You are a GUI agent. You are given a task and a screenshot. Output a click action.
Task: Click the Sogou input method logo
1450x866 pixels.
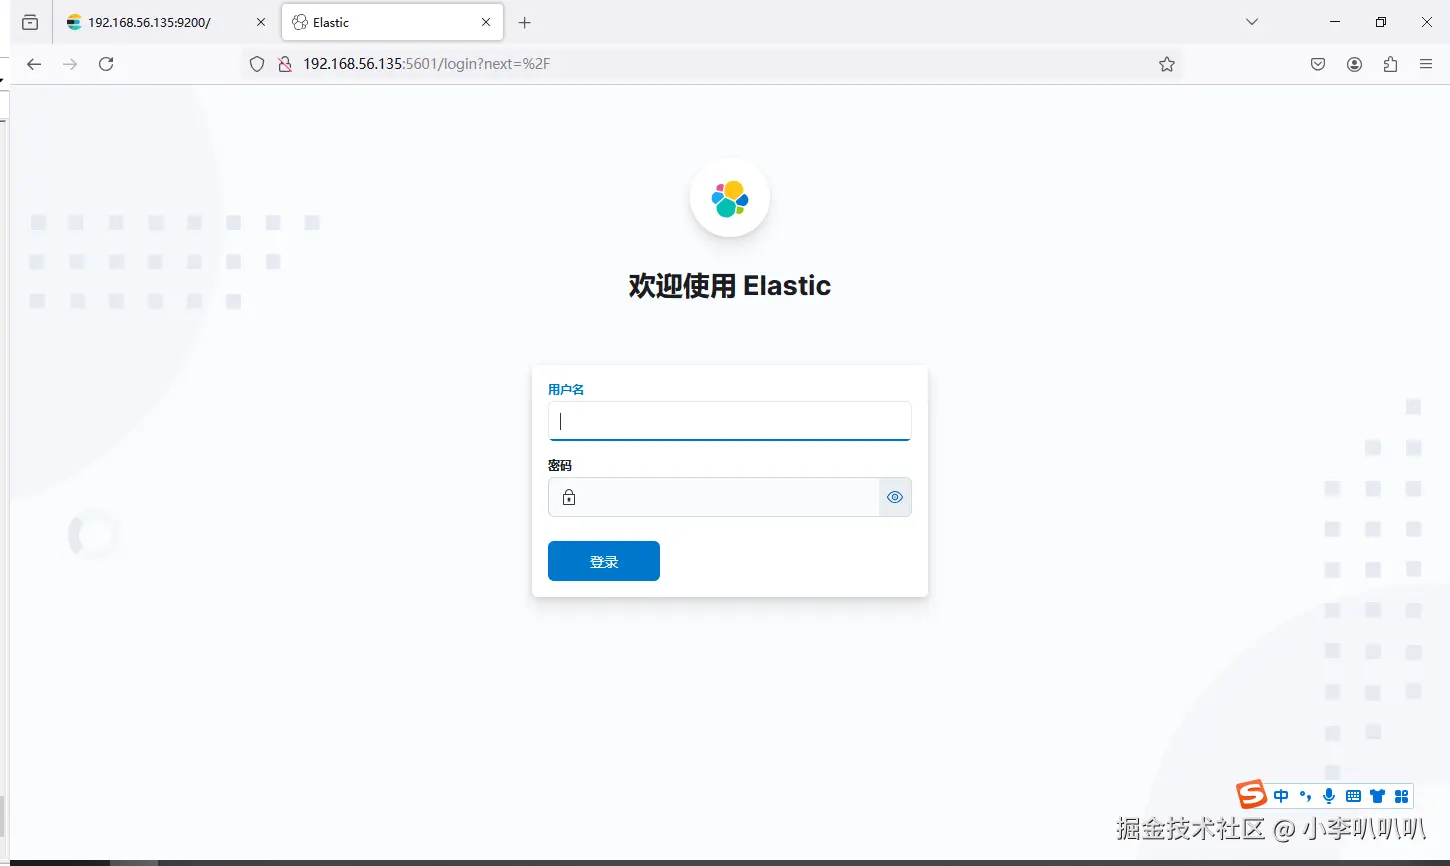pyautogui.click(x=1252, y=795)
